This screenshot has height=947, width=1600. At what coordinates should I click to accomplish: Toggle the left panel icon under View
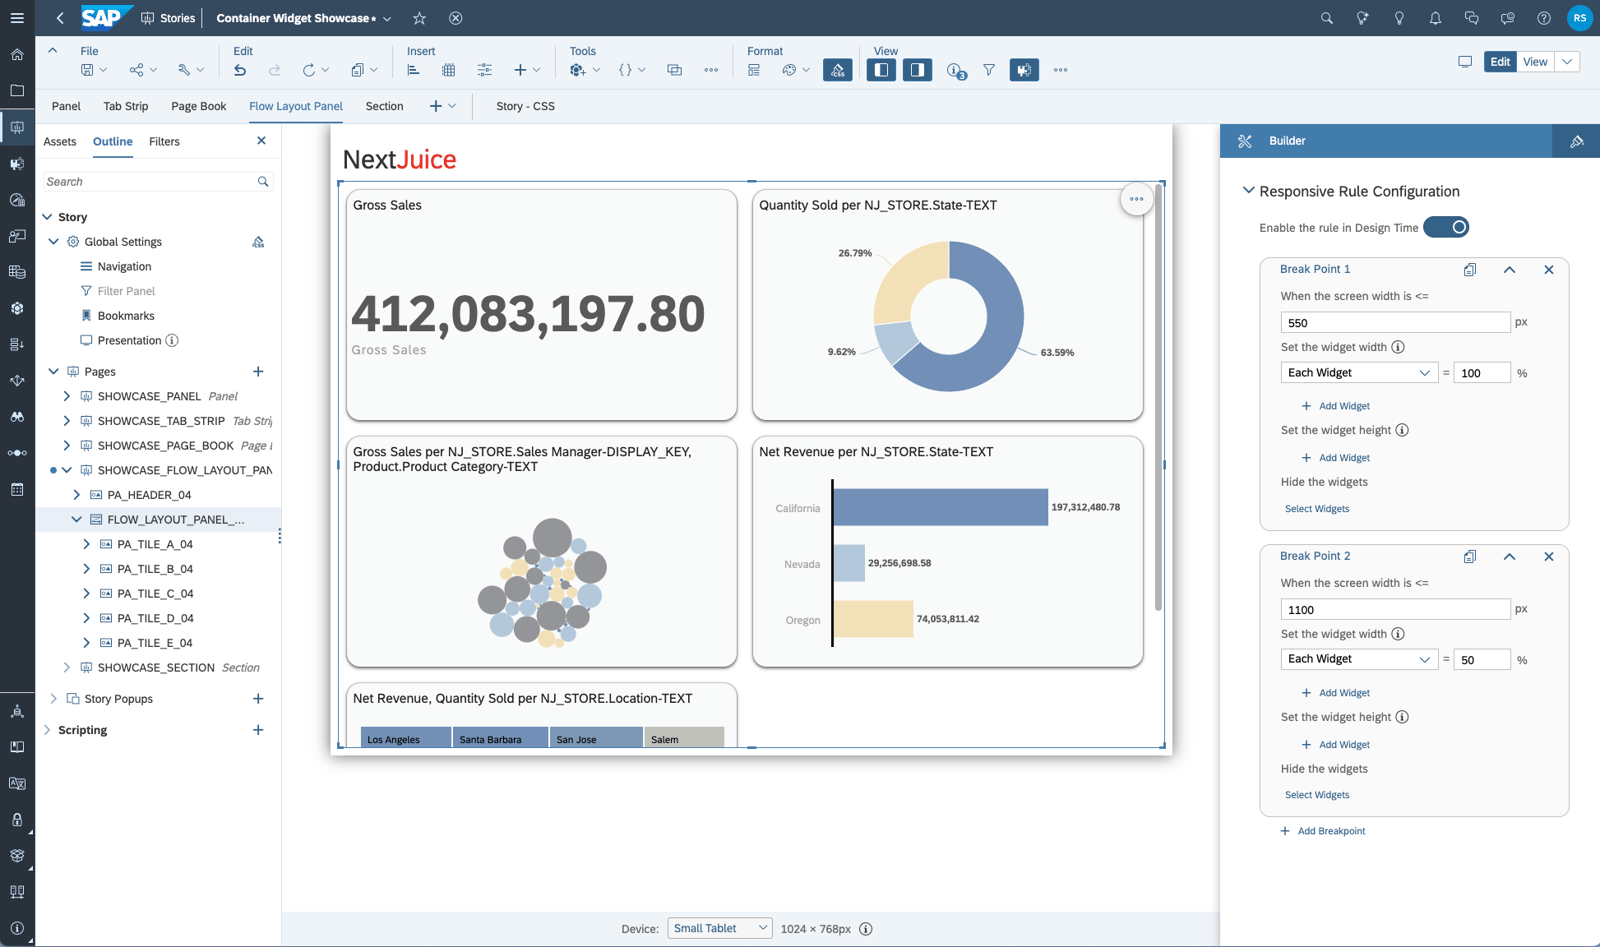pos(880,70)
